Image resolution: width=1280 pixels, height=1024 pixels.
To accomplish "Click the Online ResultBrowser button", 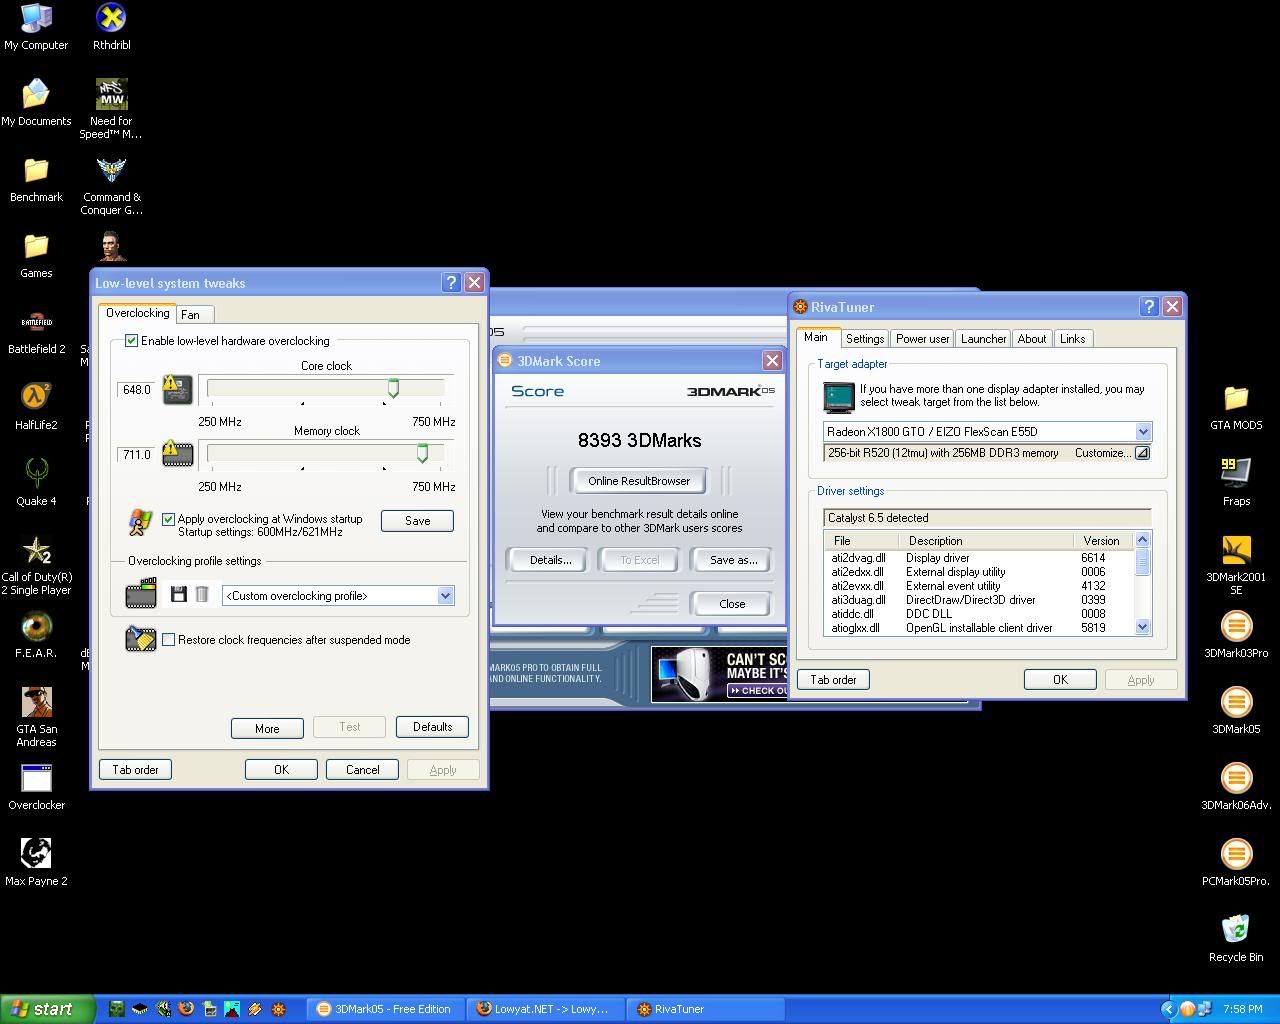I will click(639, 481).
